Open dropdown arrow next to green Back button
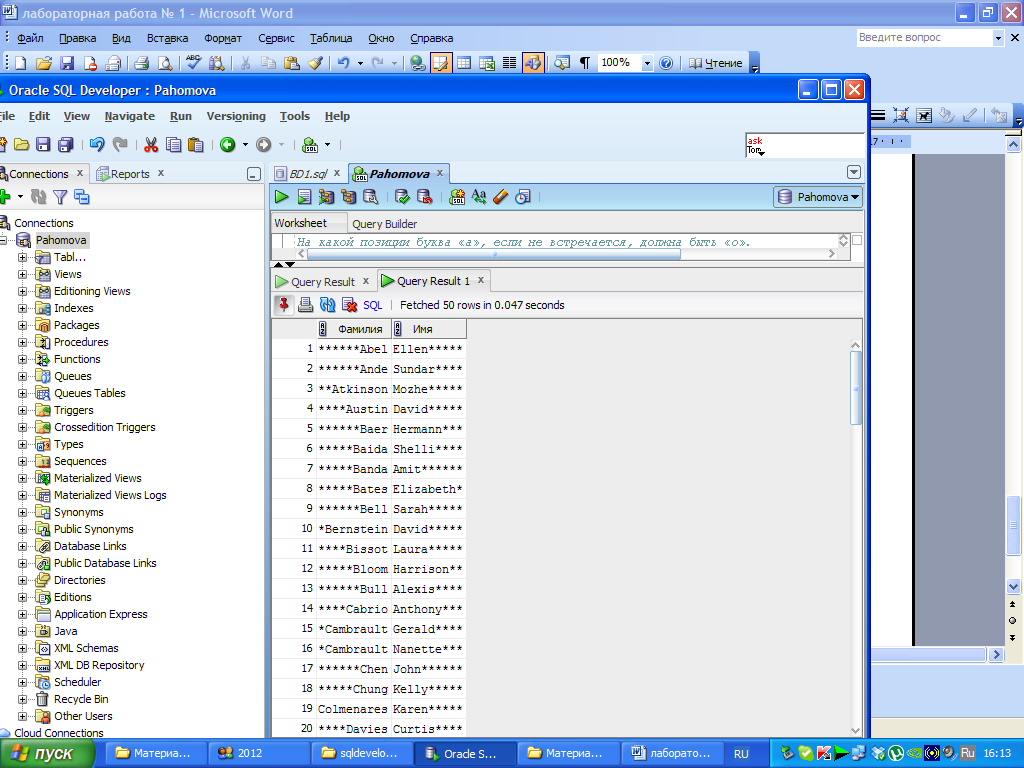 coord(246,144)
